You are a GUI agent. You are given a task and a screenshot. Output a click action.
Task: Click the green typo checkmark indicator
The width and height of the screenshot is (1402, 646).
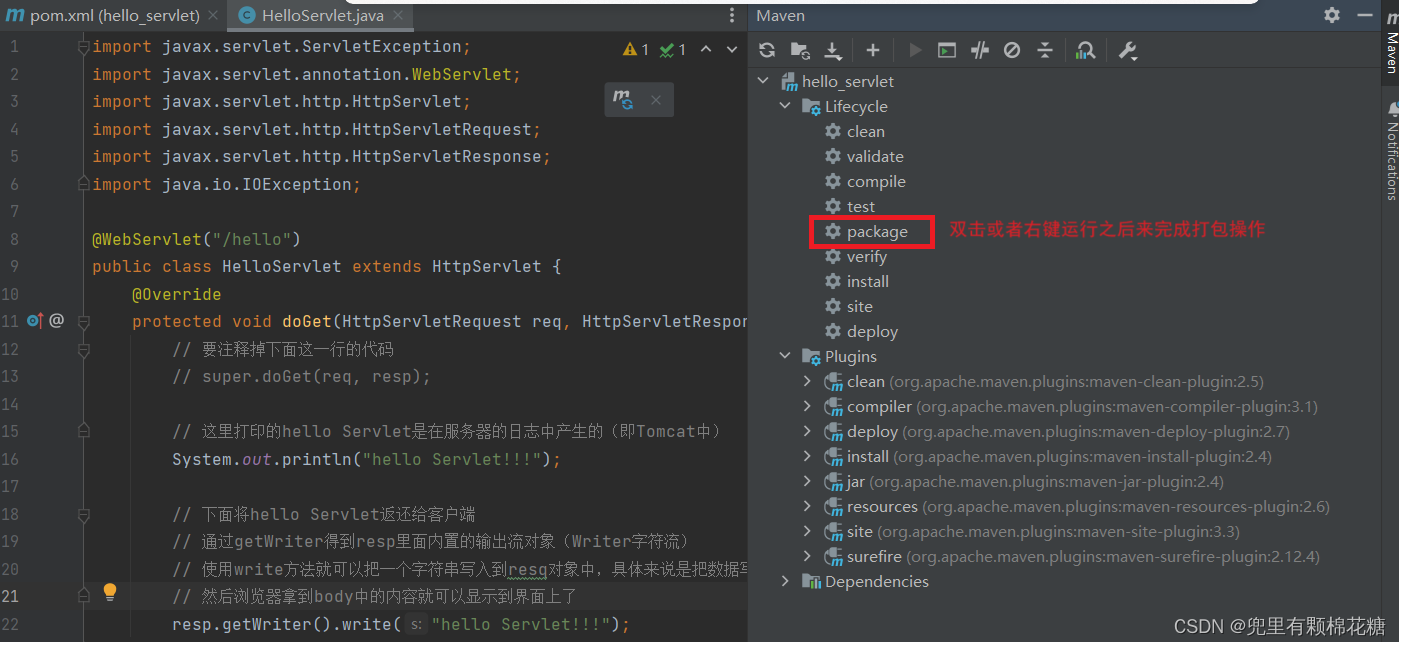[x=673, y=49]
